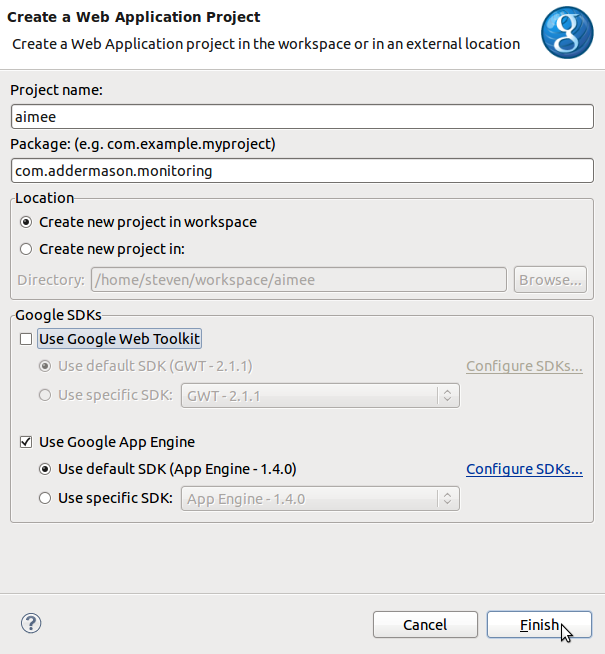The image size is (605, 654).
Task: Uncheck the Use Google App Engine checkbox
Action: [26, 442]
